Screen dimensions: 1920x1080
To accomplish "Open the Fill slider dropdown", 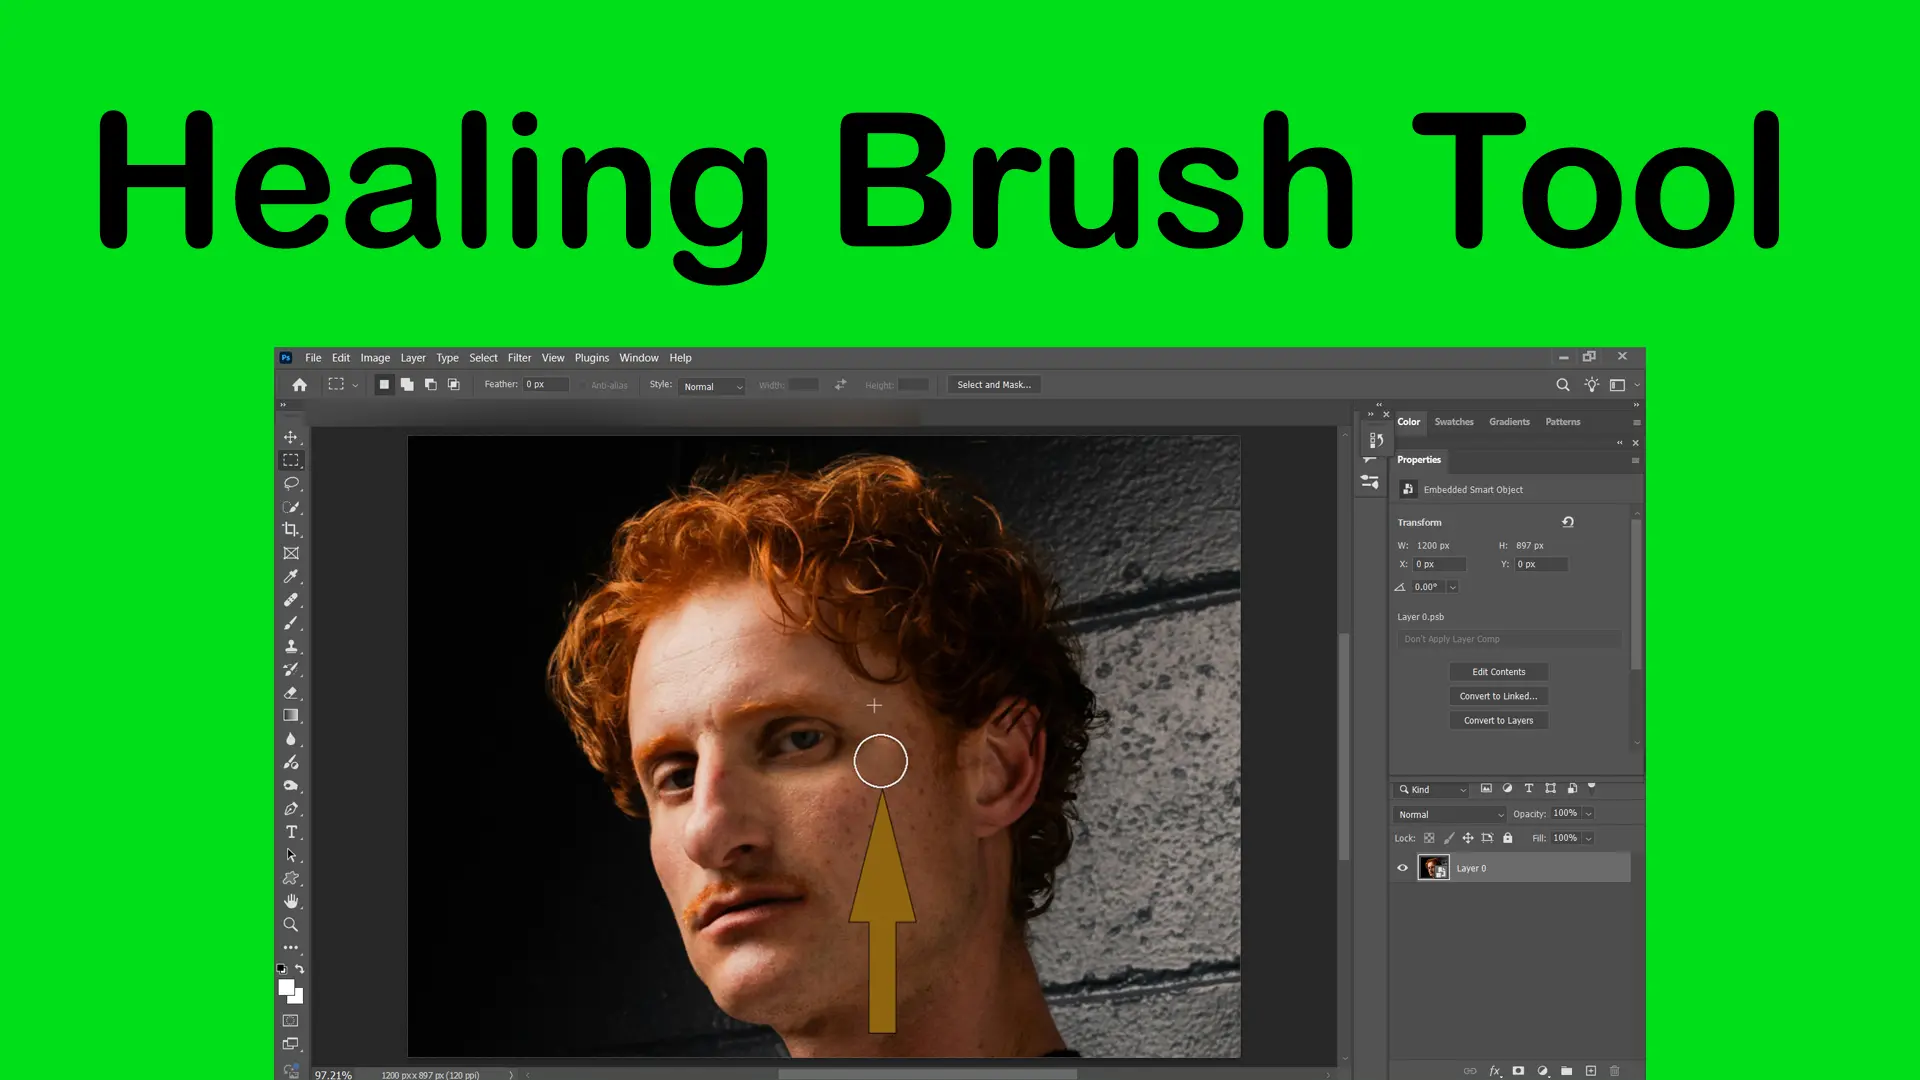I will pos(1588,839).
